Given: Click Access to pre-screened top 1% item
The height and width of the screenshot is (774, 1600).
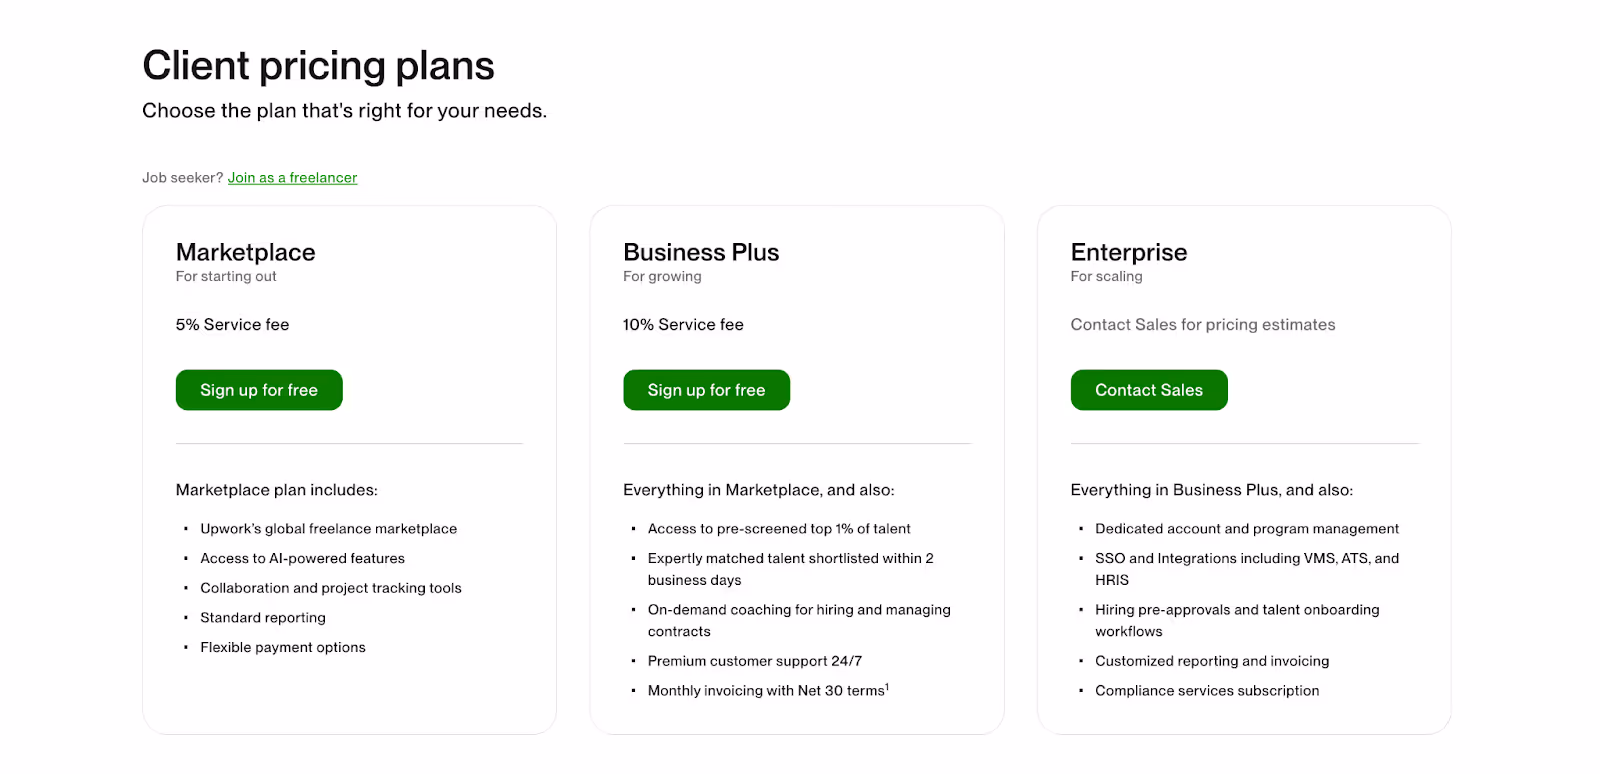Looking at the screenshot, I should click(x=779, y=529).
